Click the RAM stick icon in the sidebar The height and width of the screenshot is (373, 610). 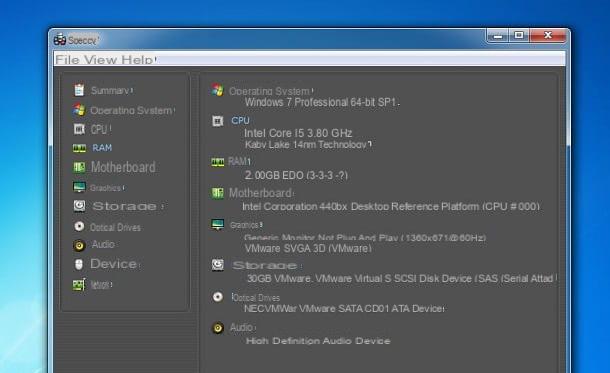pyautogui.click(x=79, y=148)
